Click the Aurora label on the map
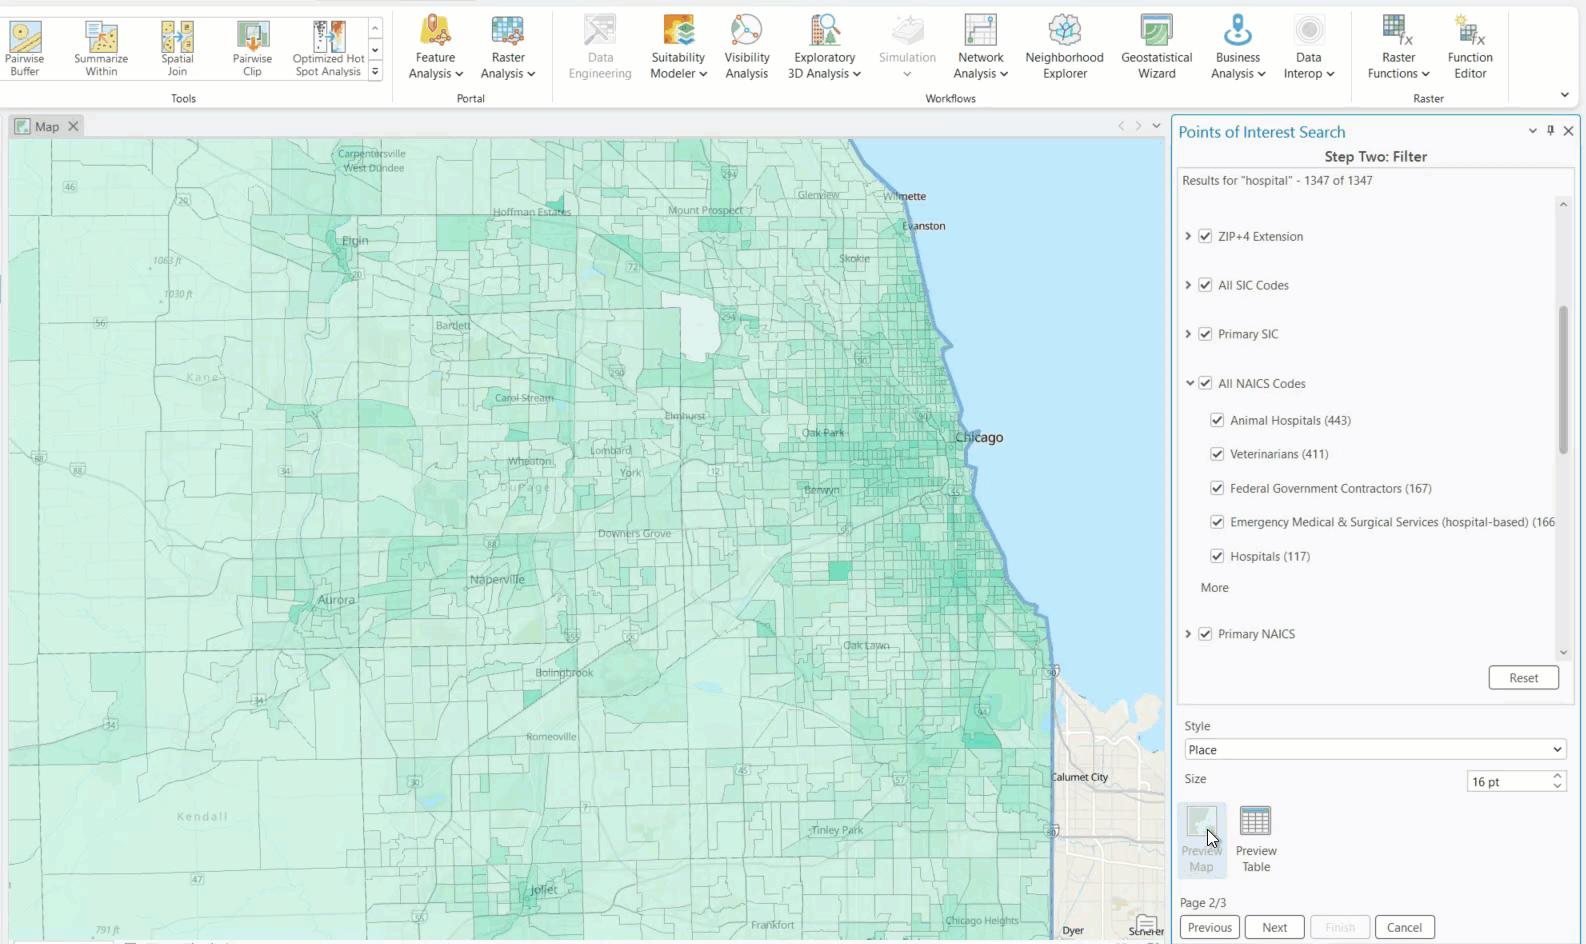Viewport: 1586px width, 944px height. pos(336,600)
